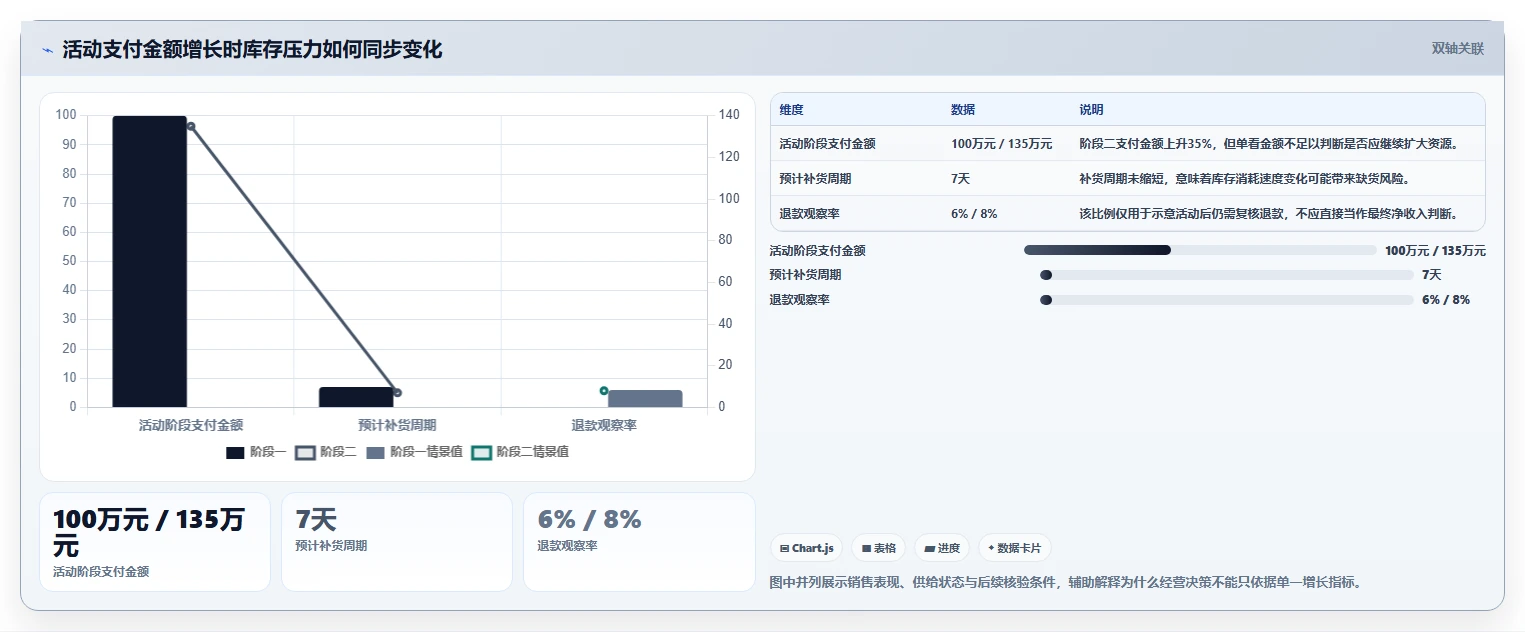Click the 表格 tag

878,548
